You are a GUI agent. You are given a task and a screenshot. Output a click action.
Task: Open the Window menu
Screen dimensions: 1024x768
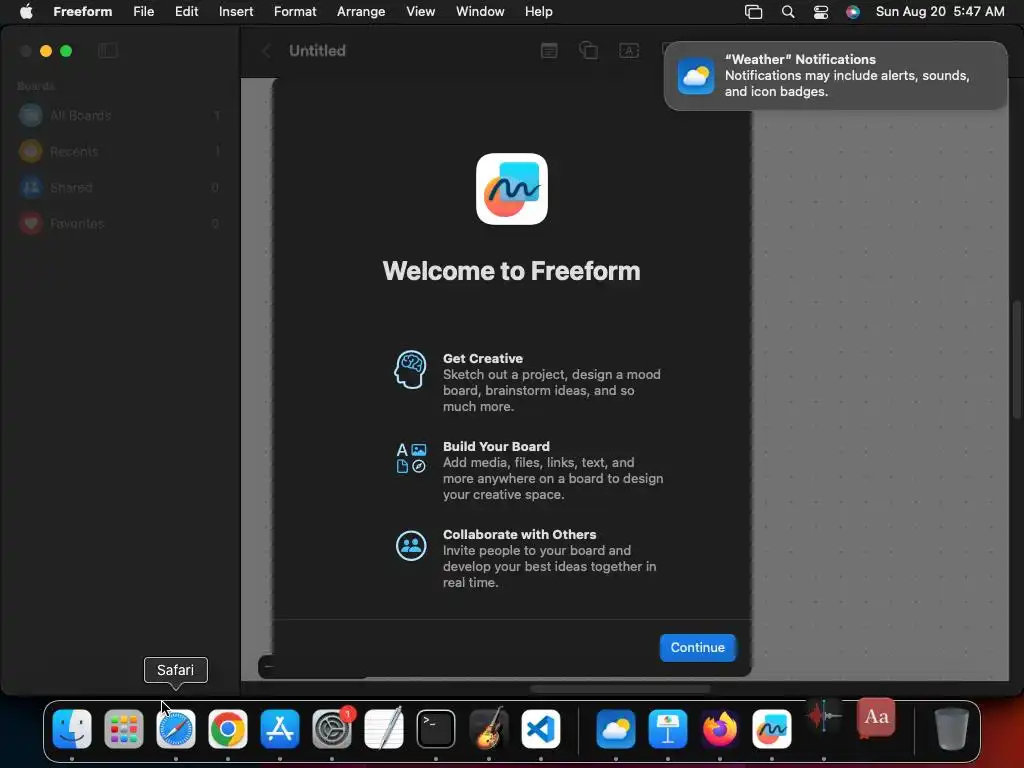pos(480,11)
